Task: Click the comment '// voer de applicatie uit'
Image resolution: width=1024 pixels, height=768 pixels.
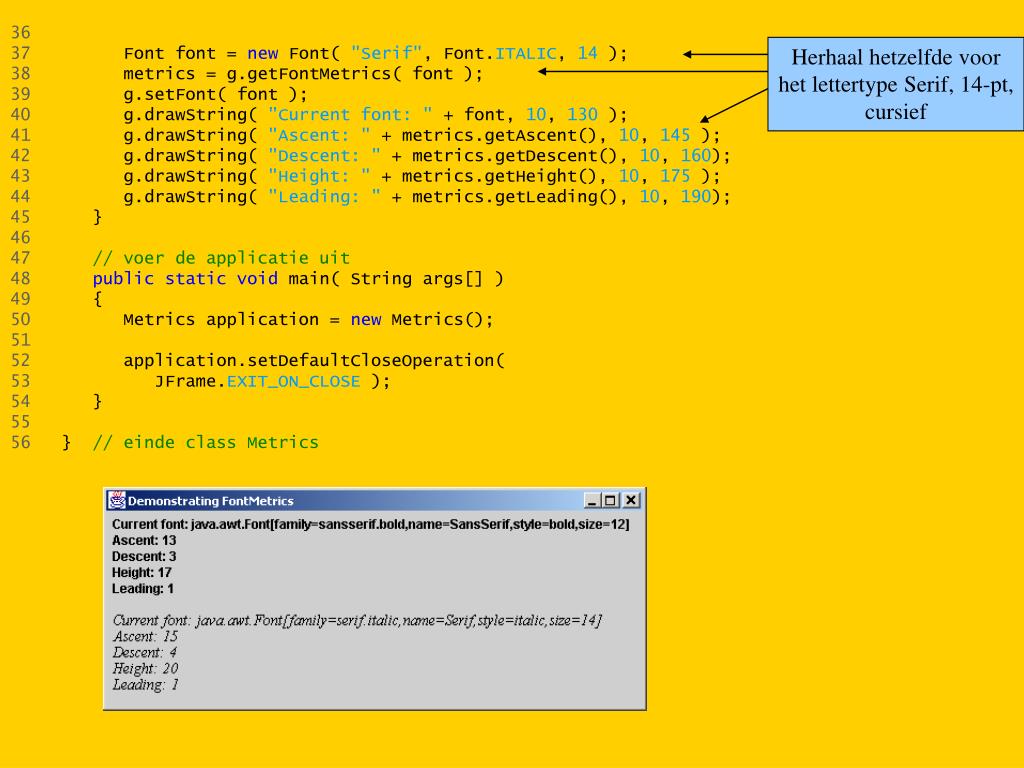Action: (221, 258)
